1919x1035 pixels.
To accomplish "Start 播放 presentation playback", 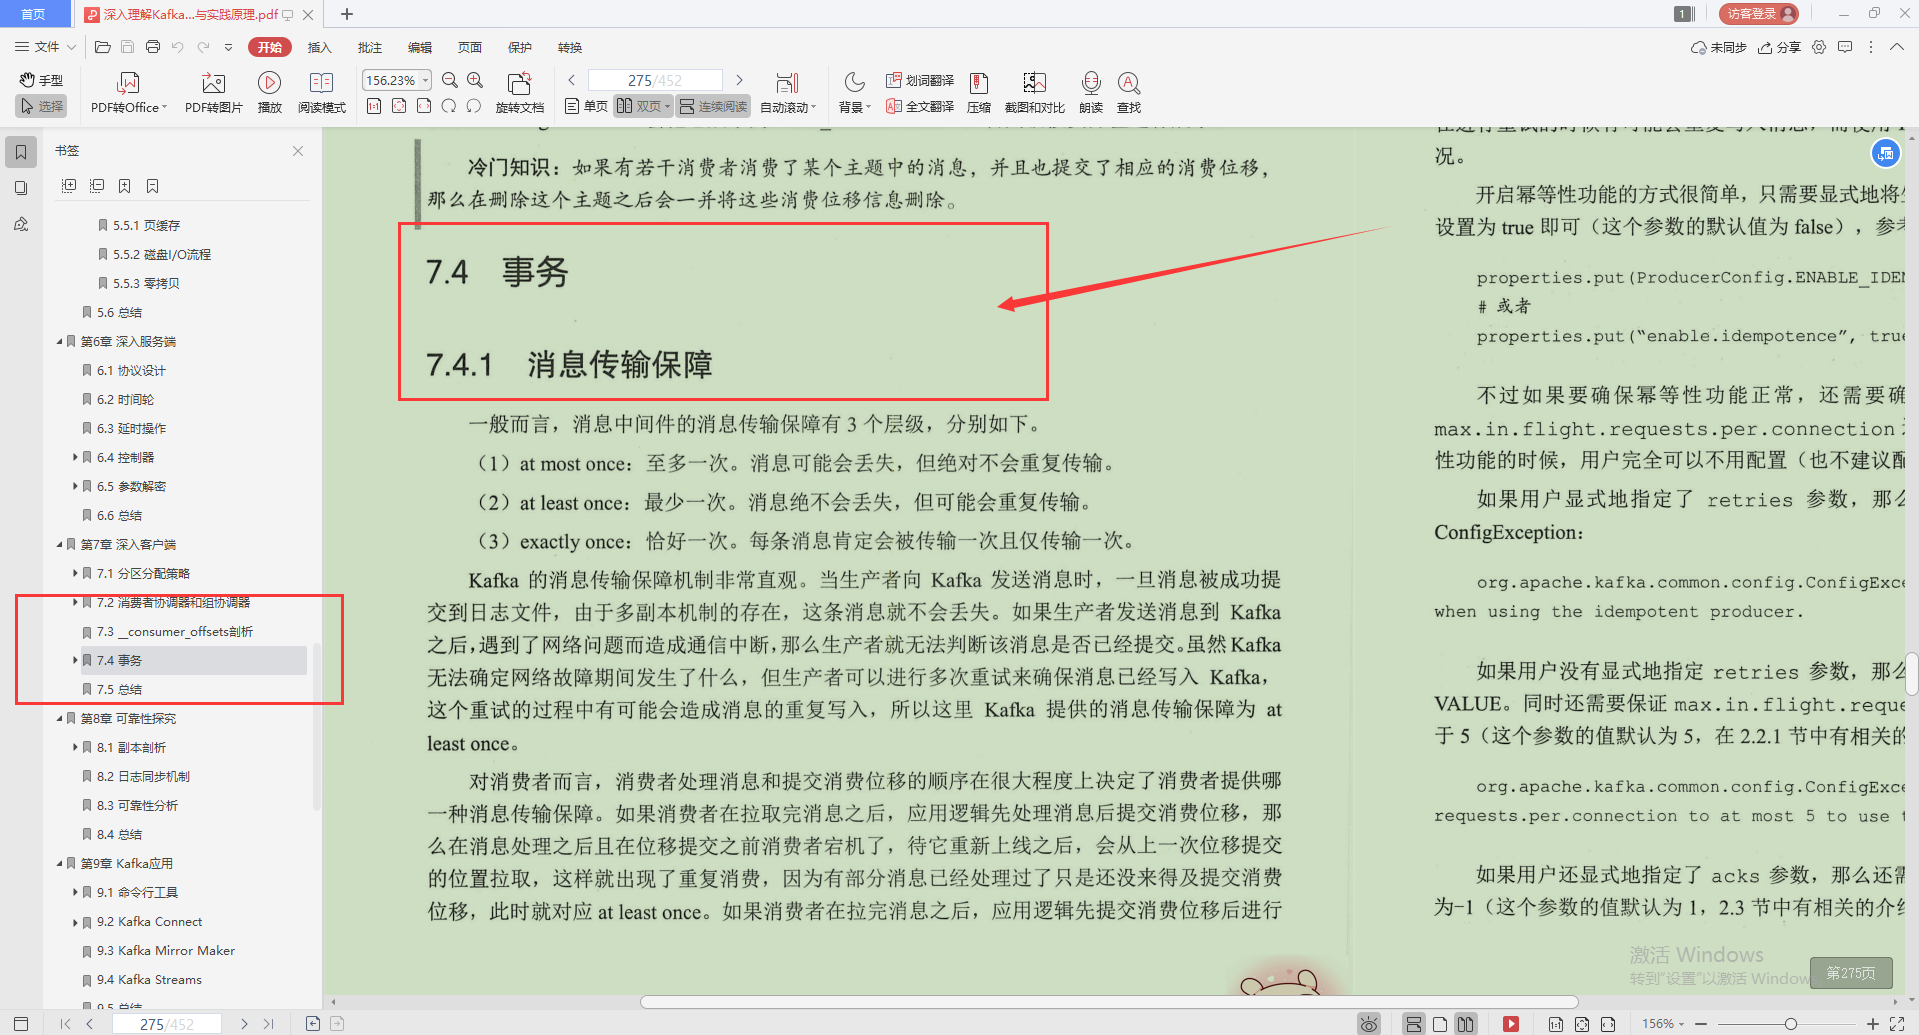I will click(x=269, y=91).
